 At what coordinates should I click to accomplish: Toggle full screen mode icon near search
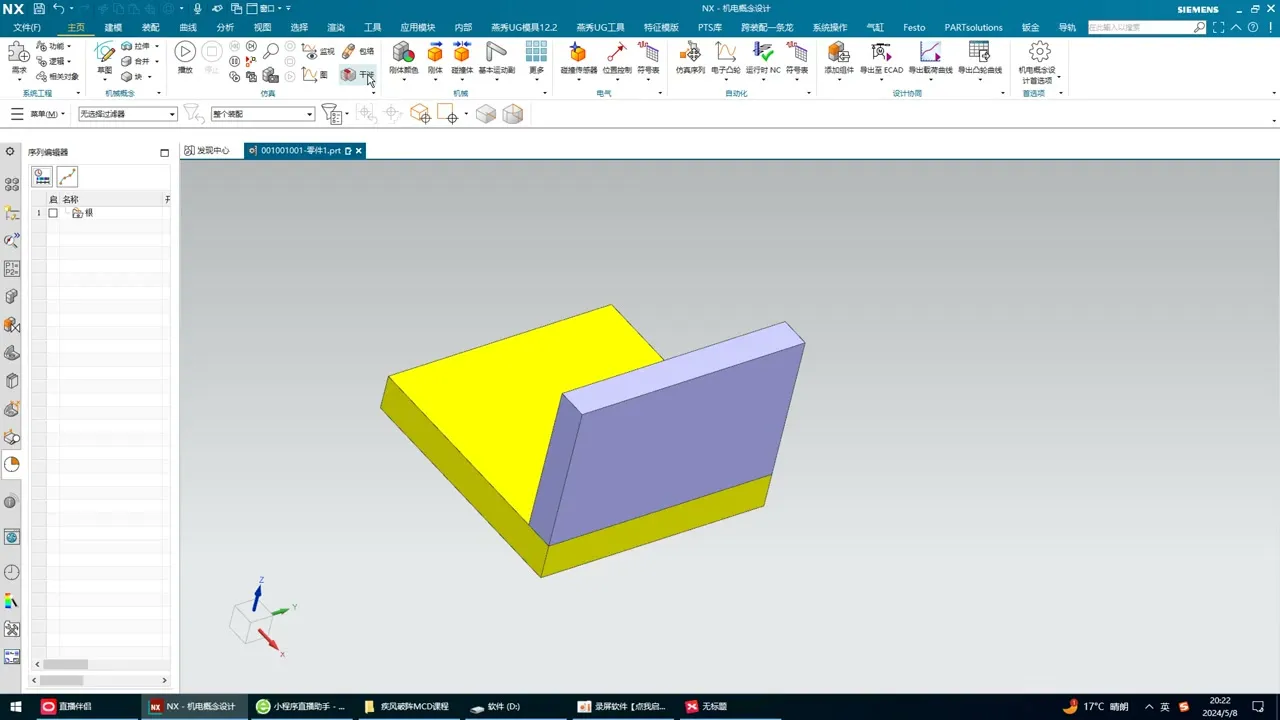click(x=1217, y=27)
